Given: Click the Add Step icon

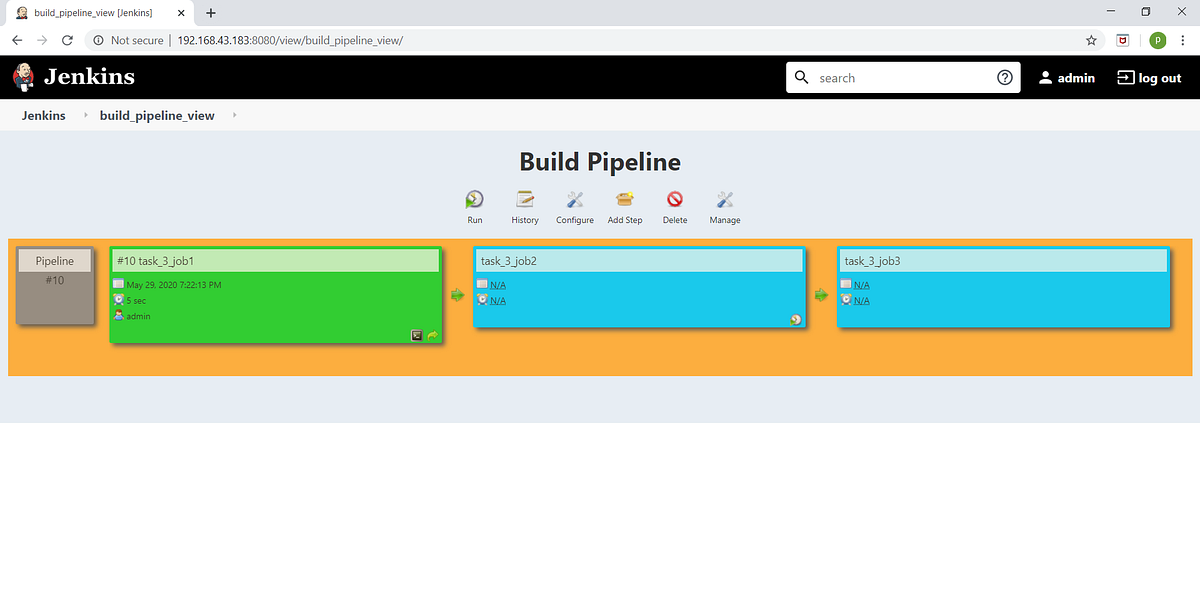Looking at the screenshot, I should [x=624, y=201].
